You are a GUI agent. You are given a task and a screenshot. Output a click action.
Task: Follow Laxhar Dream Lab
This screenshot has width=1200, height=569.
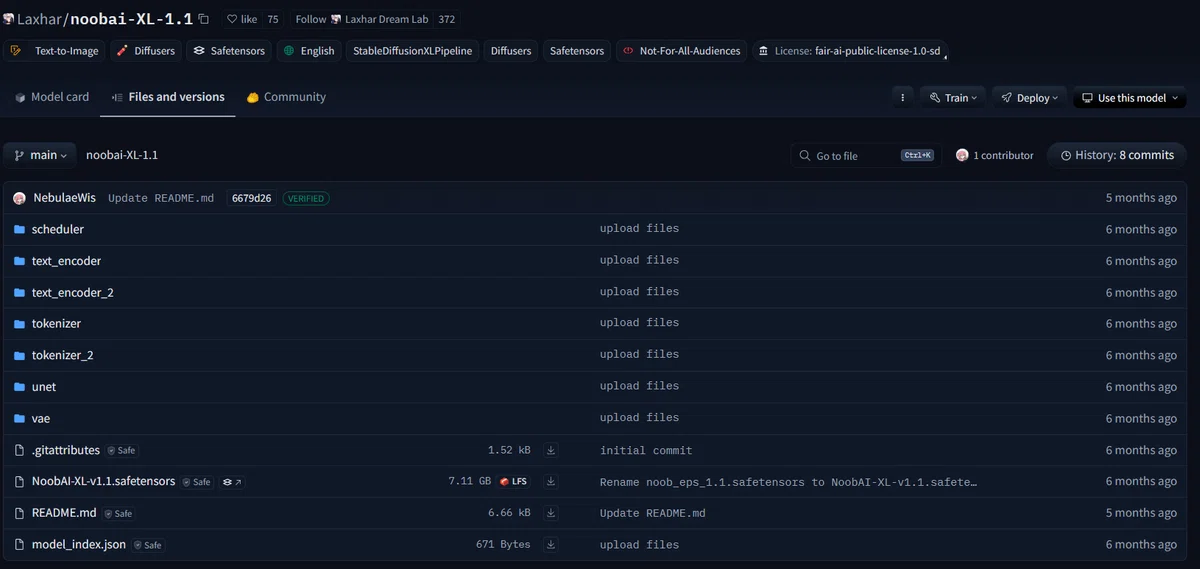(x=362, y=19)
